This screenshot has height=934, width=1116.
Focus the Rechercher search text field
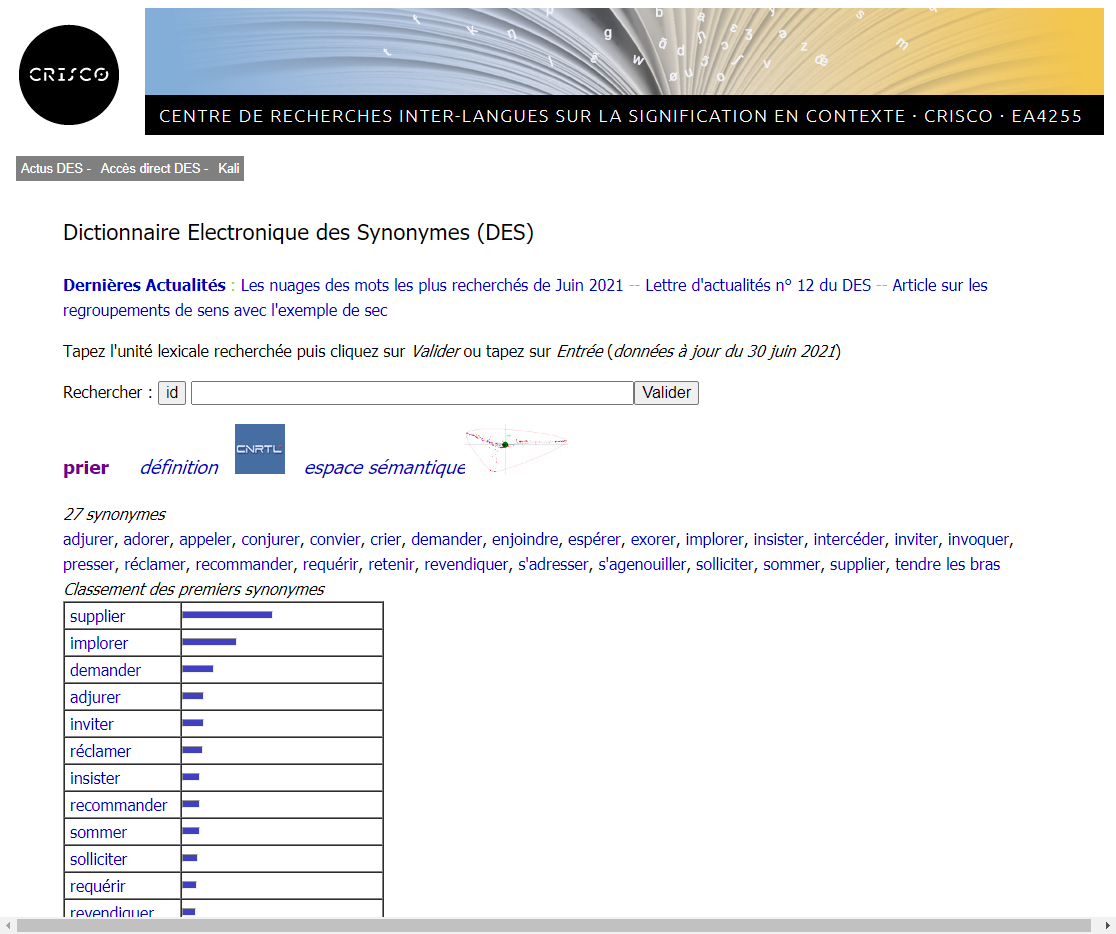412,393
